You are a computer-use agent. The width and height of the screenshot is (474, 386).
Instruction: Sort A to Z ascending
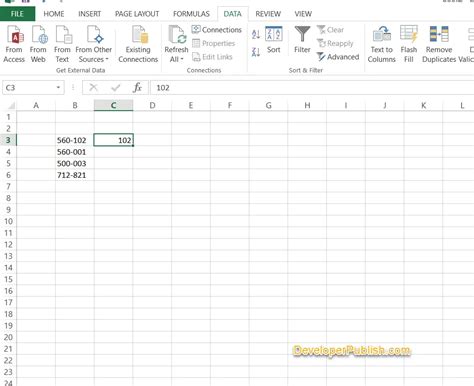click(256, 34)
